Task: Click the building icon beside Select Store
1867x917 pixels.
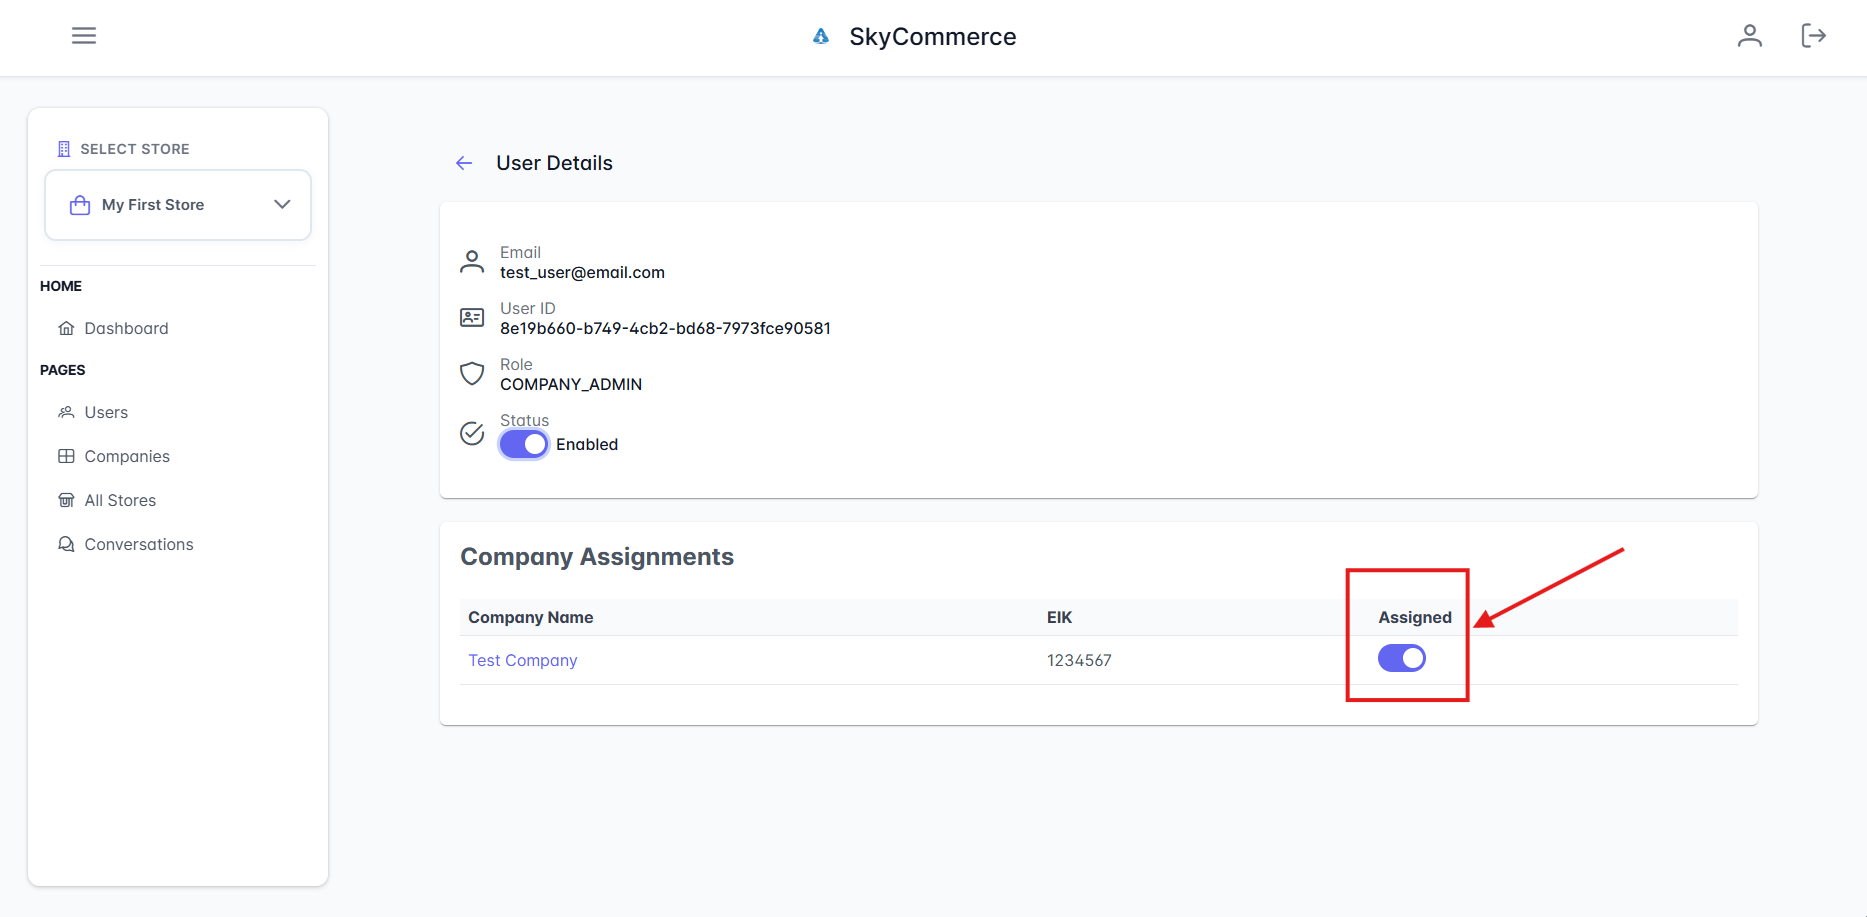Action: pos(64,149)
